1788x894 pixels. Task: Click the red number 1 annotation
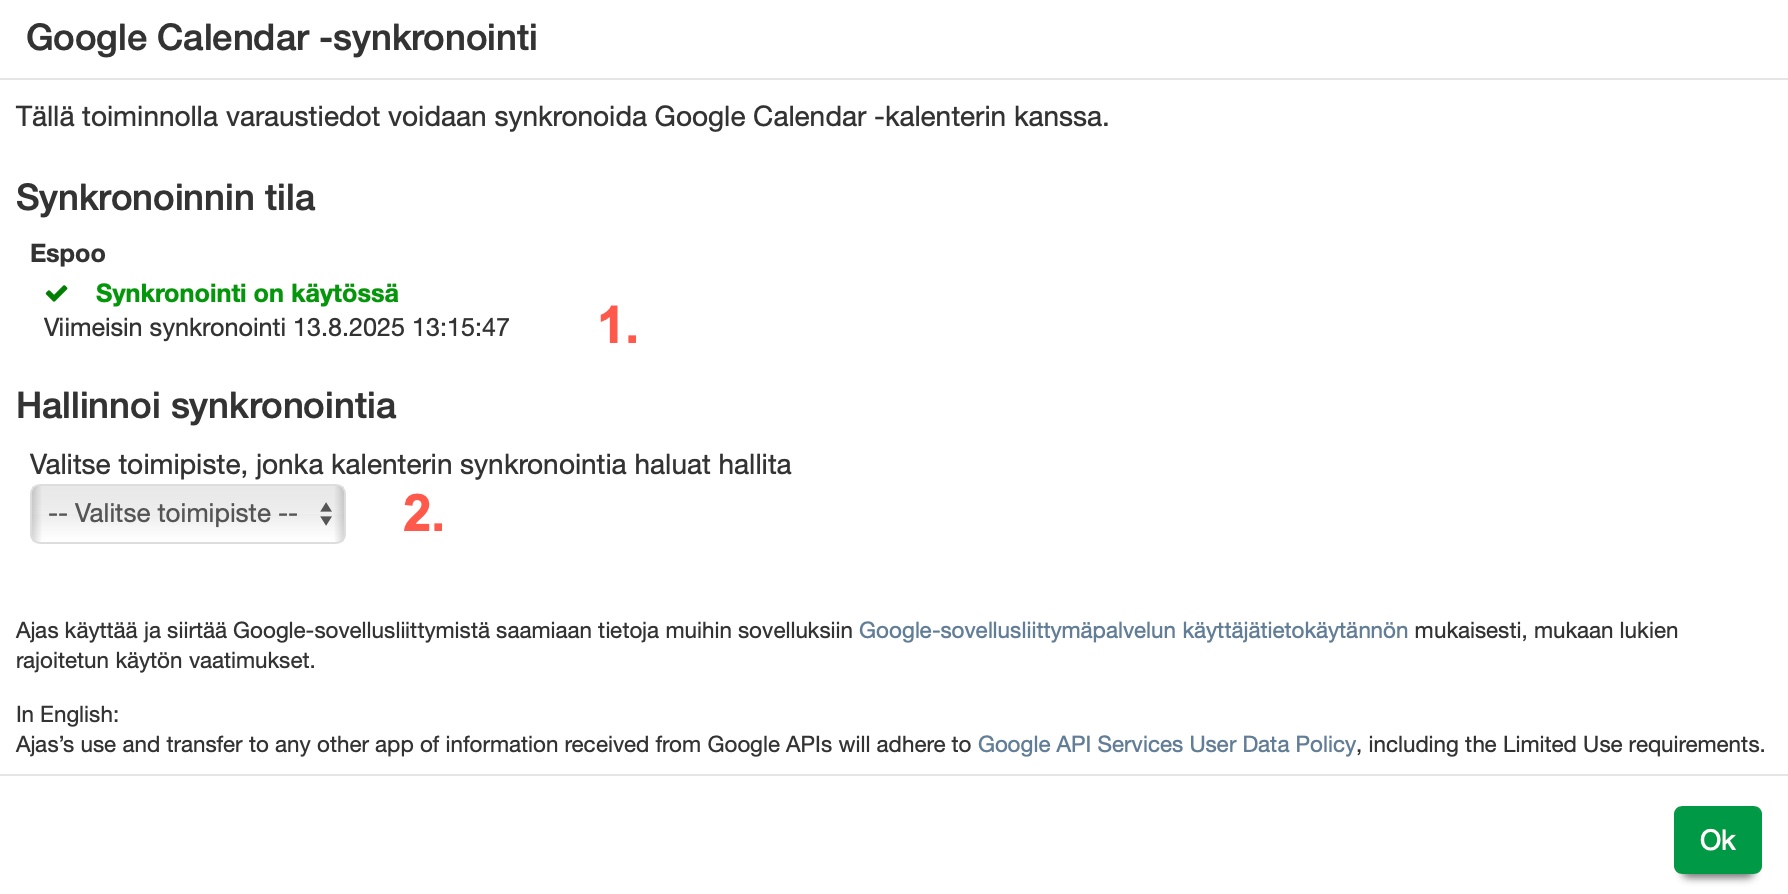pos(617,326)
